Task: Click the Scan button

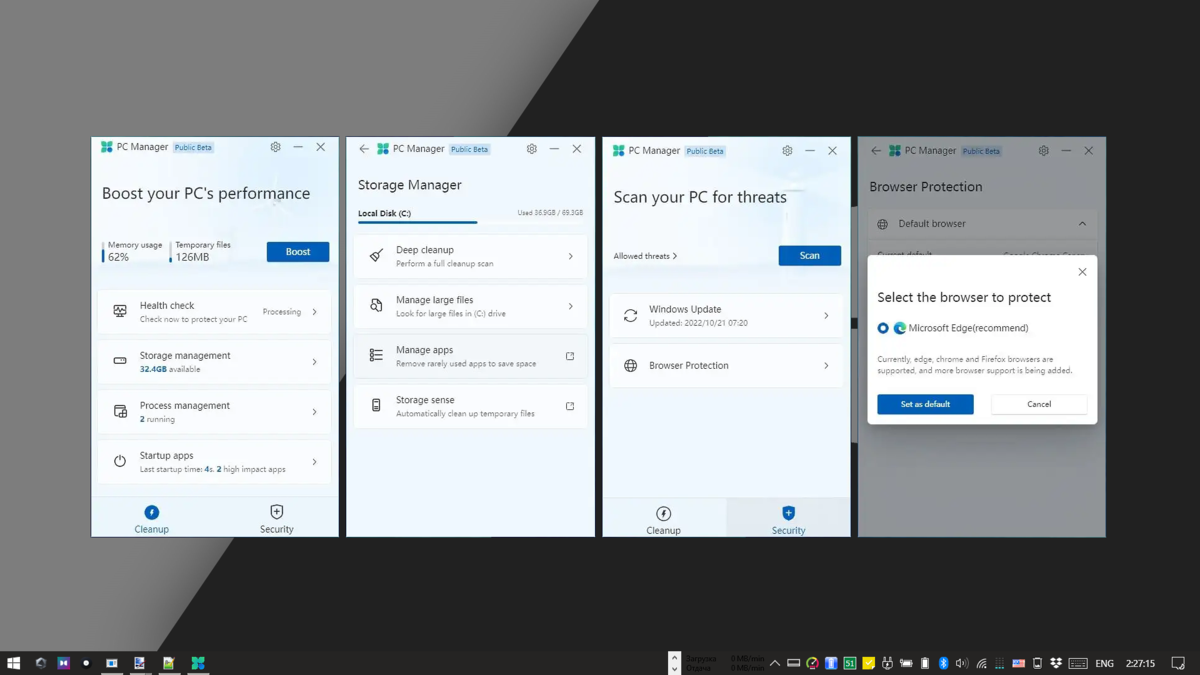Action: tap(810, 256)
